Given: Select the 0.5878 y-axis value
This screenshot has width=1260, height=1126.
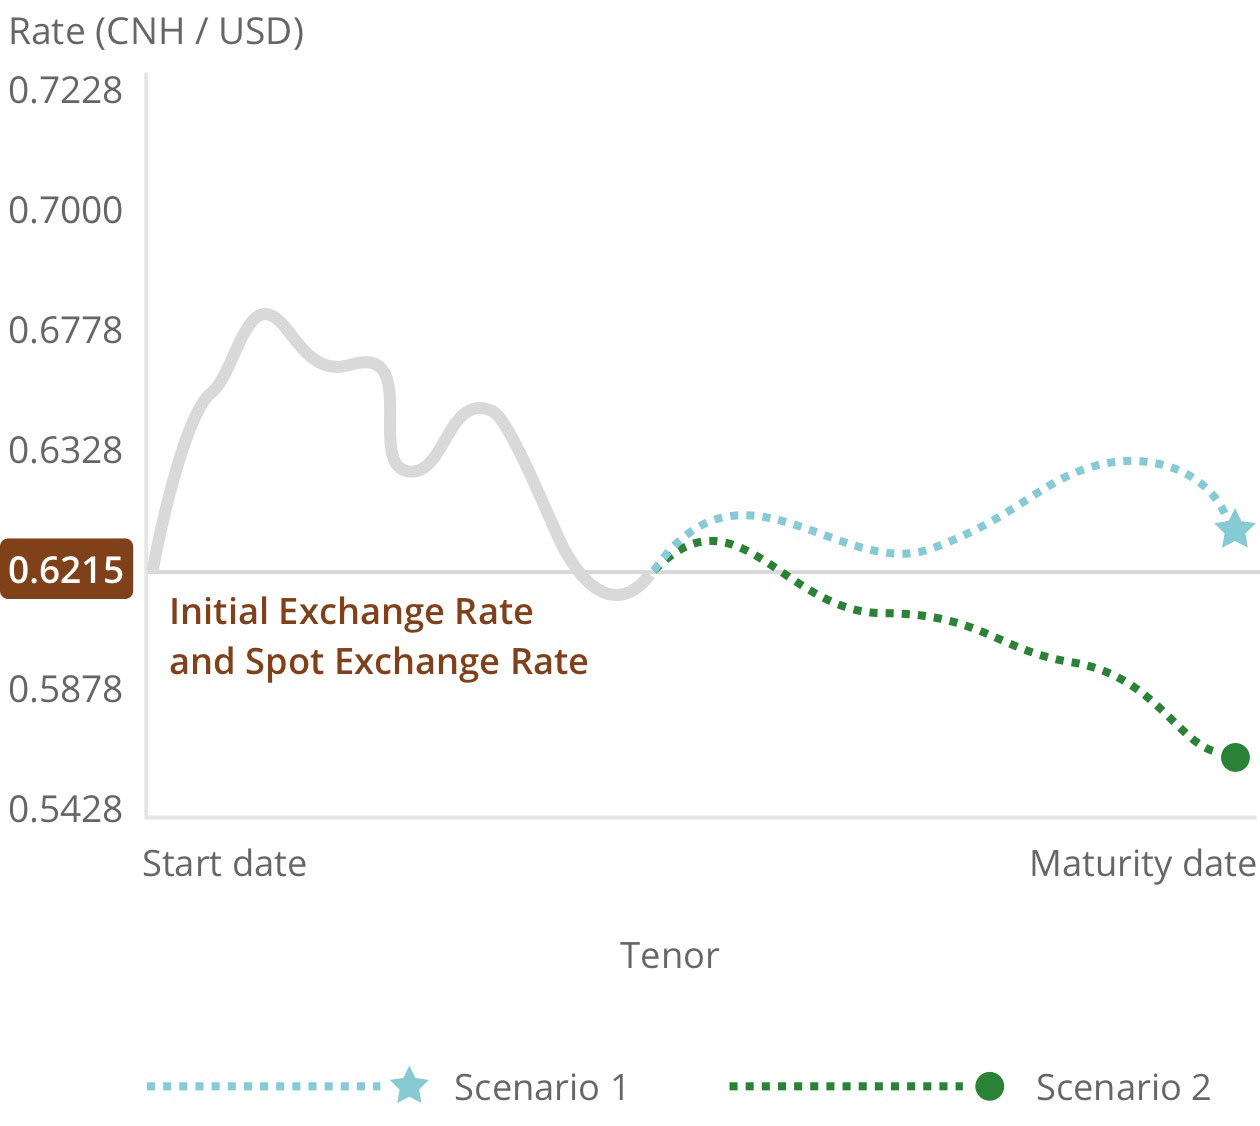Looking at the screenshot, I should [x=65, y=689].
